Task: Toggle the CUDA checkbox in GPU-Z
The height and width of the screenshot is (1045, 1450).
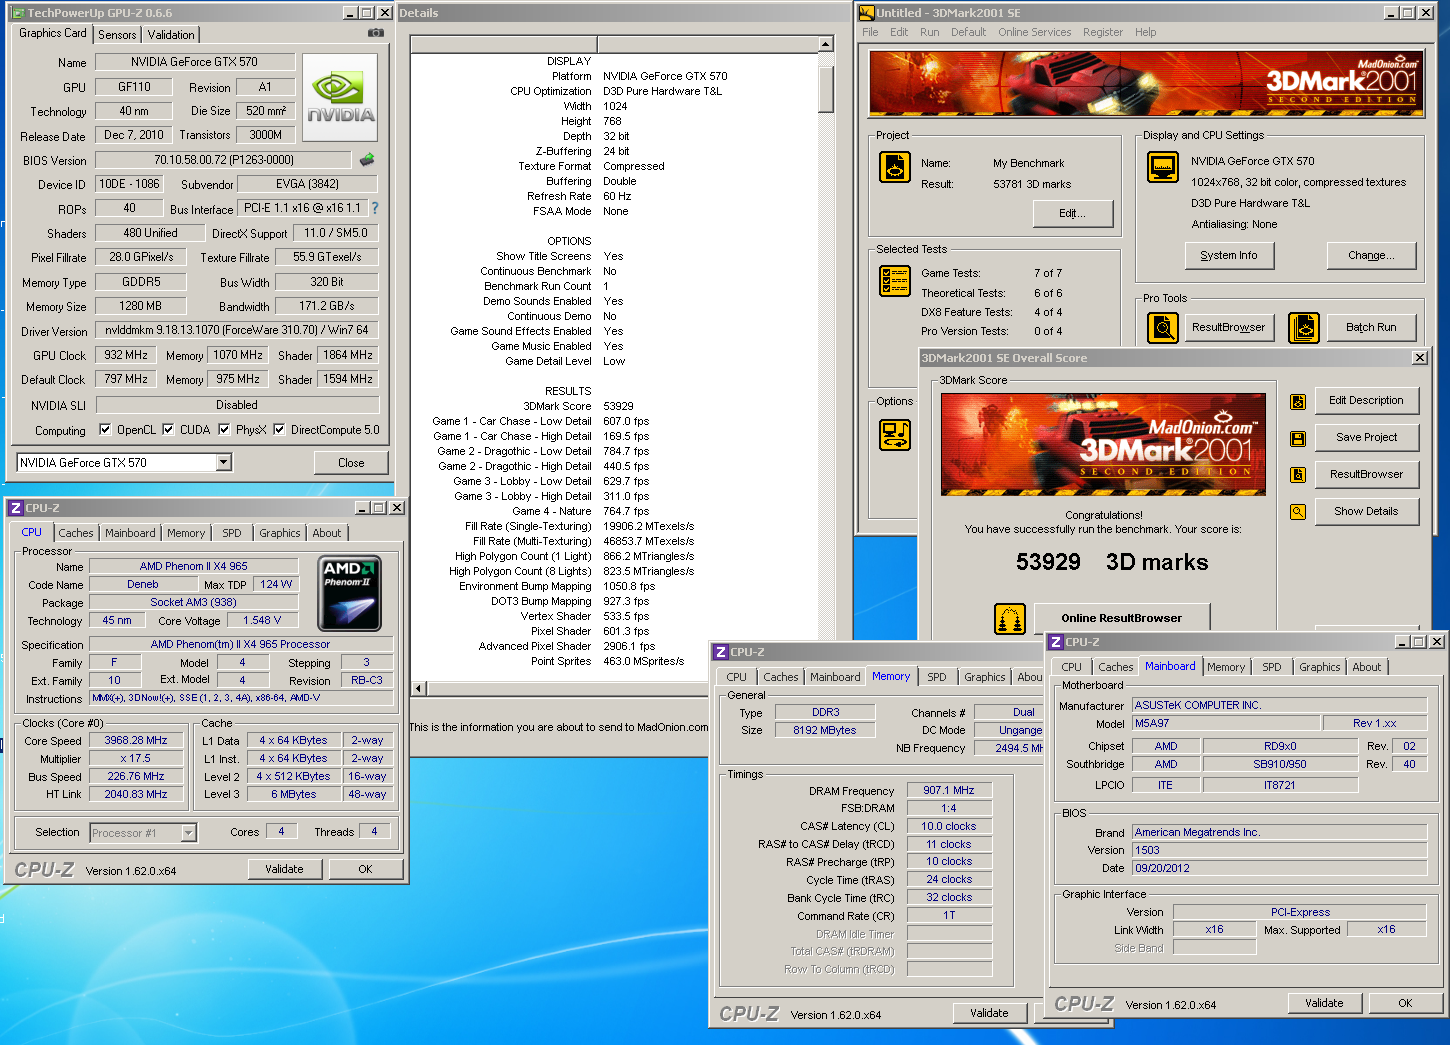Action: [x=168, y=430]
